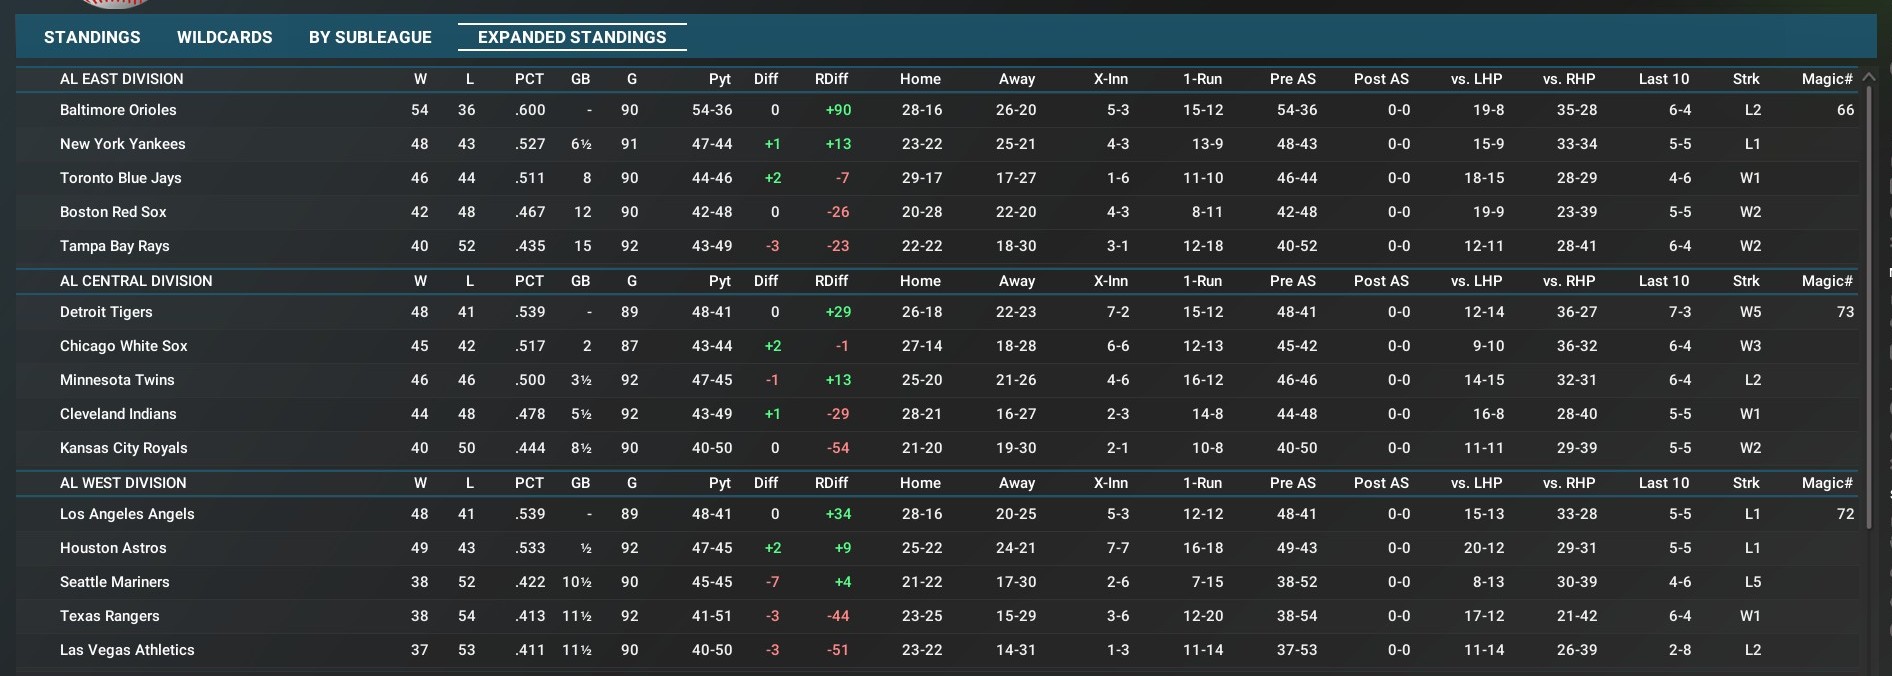This screenshot has width=1892, height=676.
Task: Select the By Subleague tab
Action: coord(370,37)
